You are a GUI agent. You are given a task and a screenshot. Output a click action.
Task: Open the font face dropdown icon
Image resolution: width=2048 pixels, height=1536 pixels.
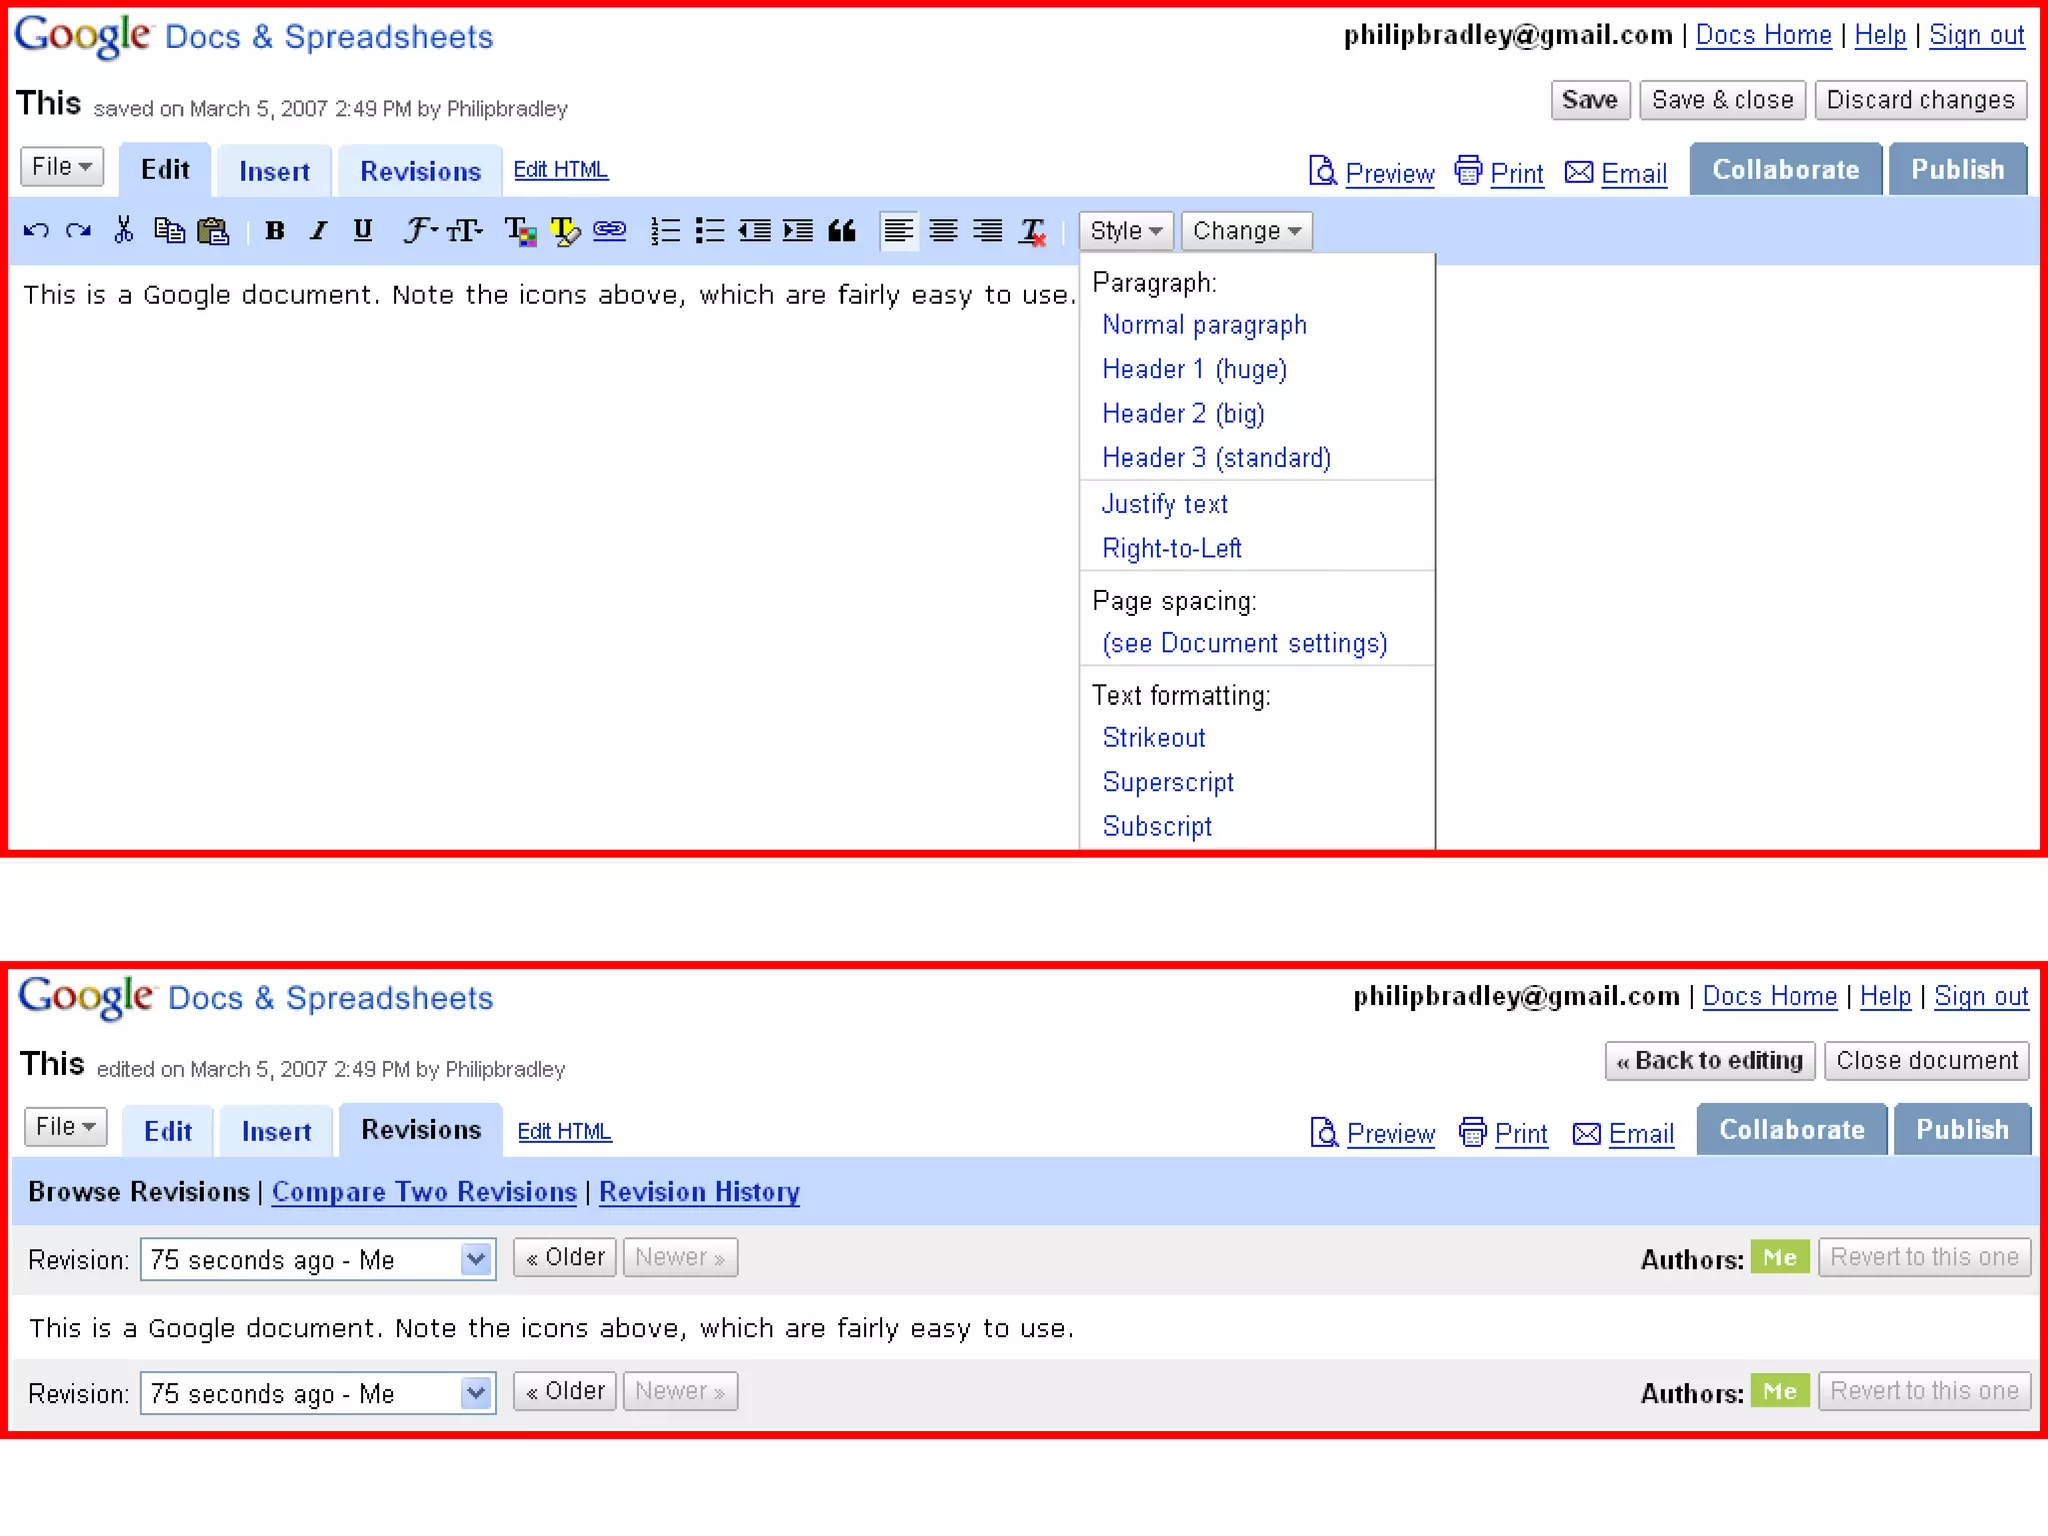point(420,231)
